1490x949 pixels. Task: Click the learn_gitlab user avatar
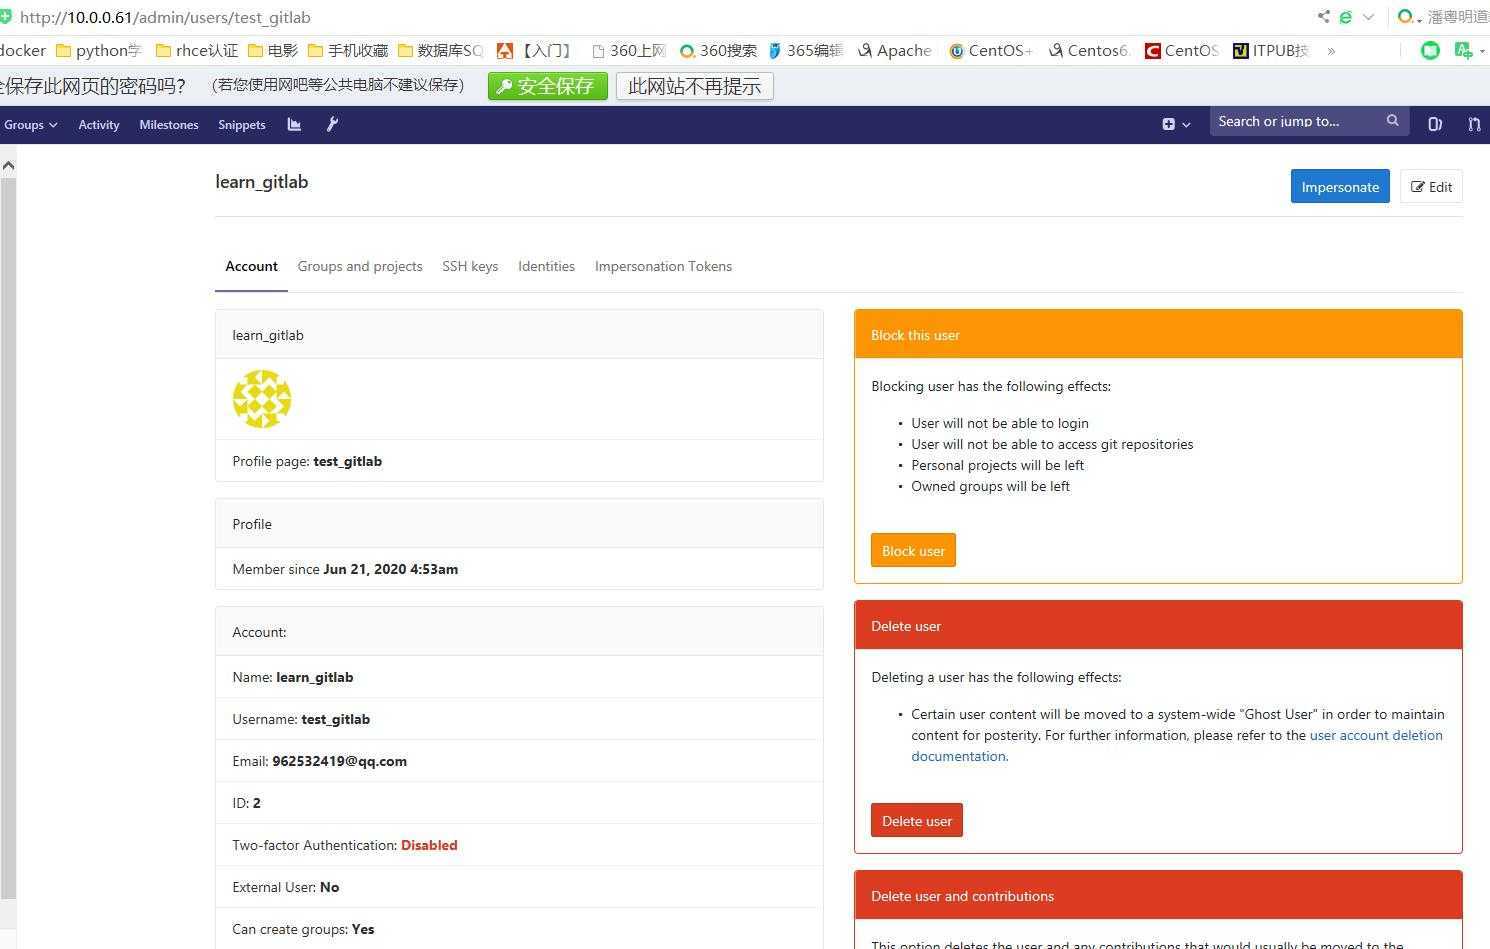[262, 399]
